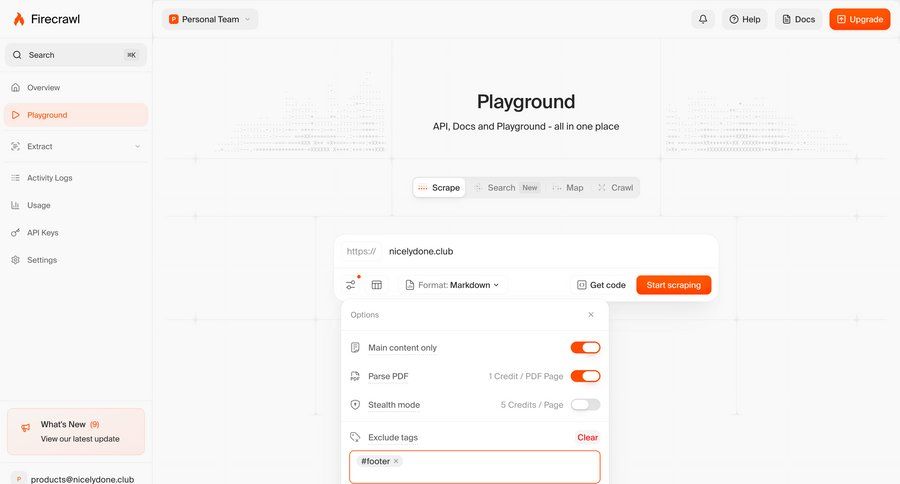
Task: Click the notifications bell icon
Action: [x=703, y=19]
